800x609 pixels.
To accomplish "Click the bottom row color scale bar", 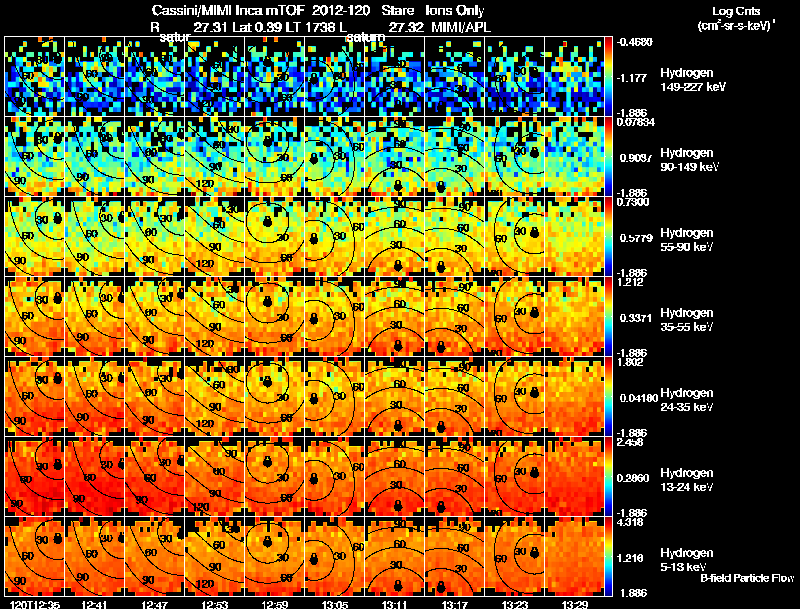I will 608,556.
